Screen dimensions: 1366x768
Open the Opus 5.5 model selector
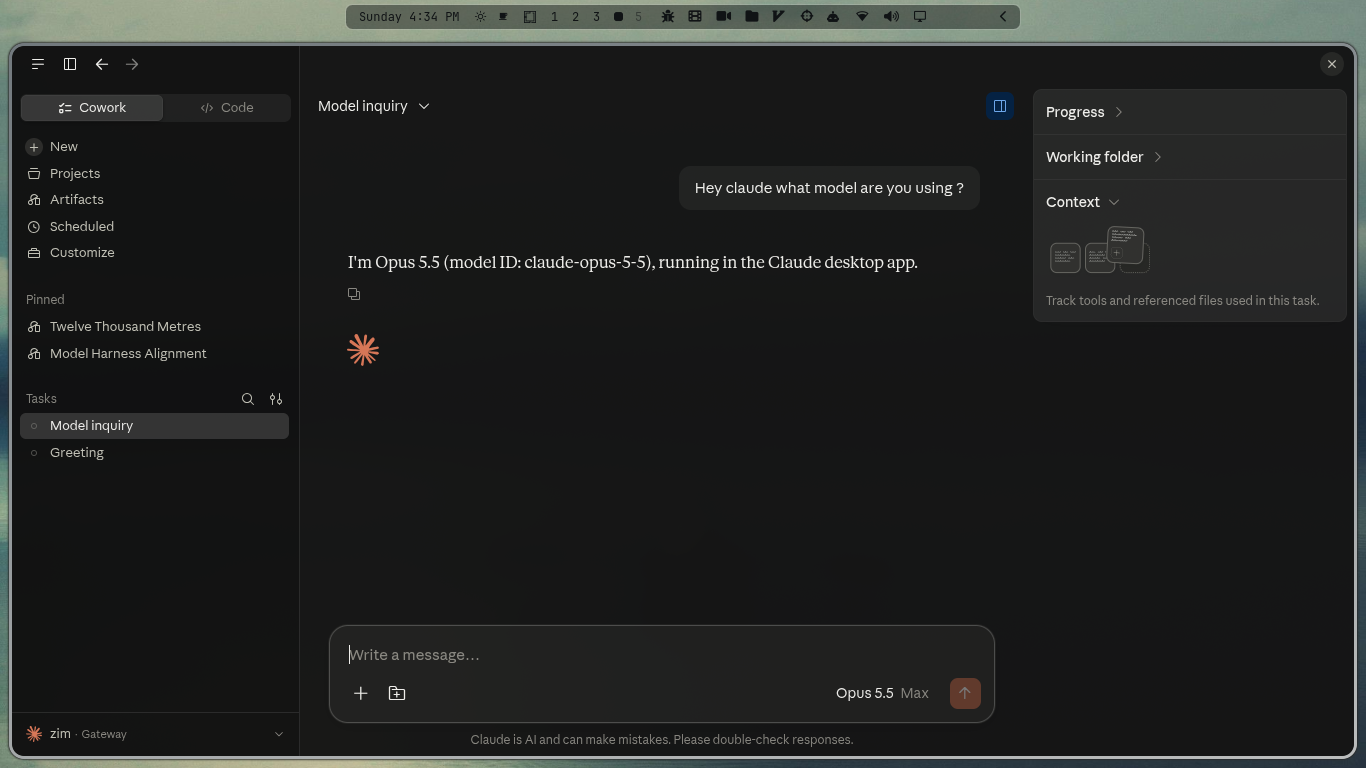(x=882, y=693)
